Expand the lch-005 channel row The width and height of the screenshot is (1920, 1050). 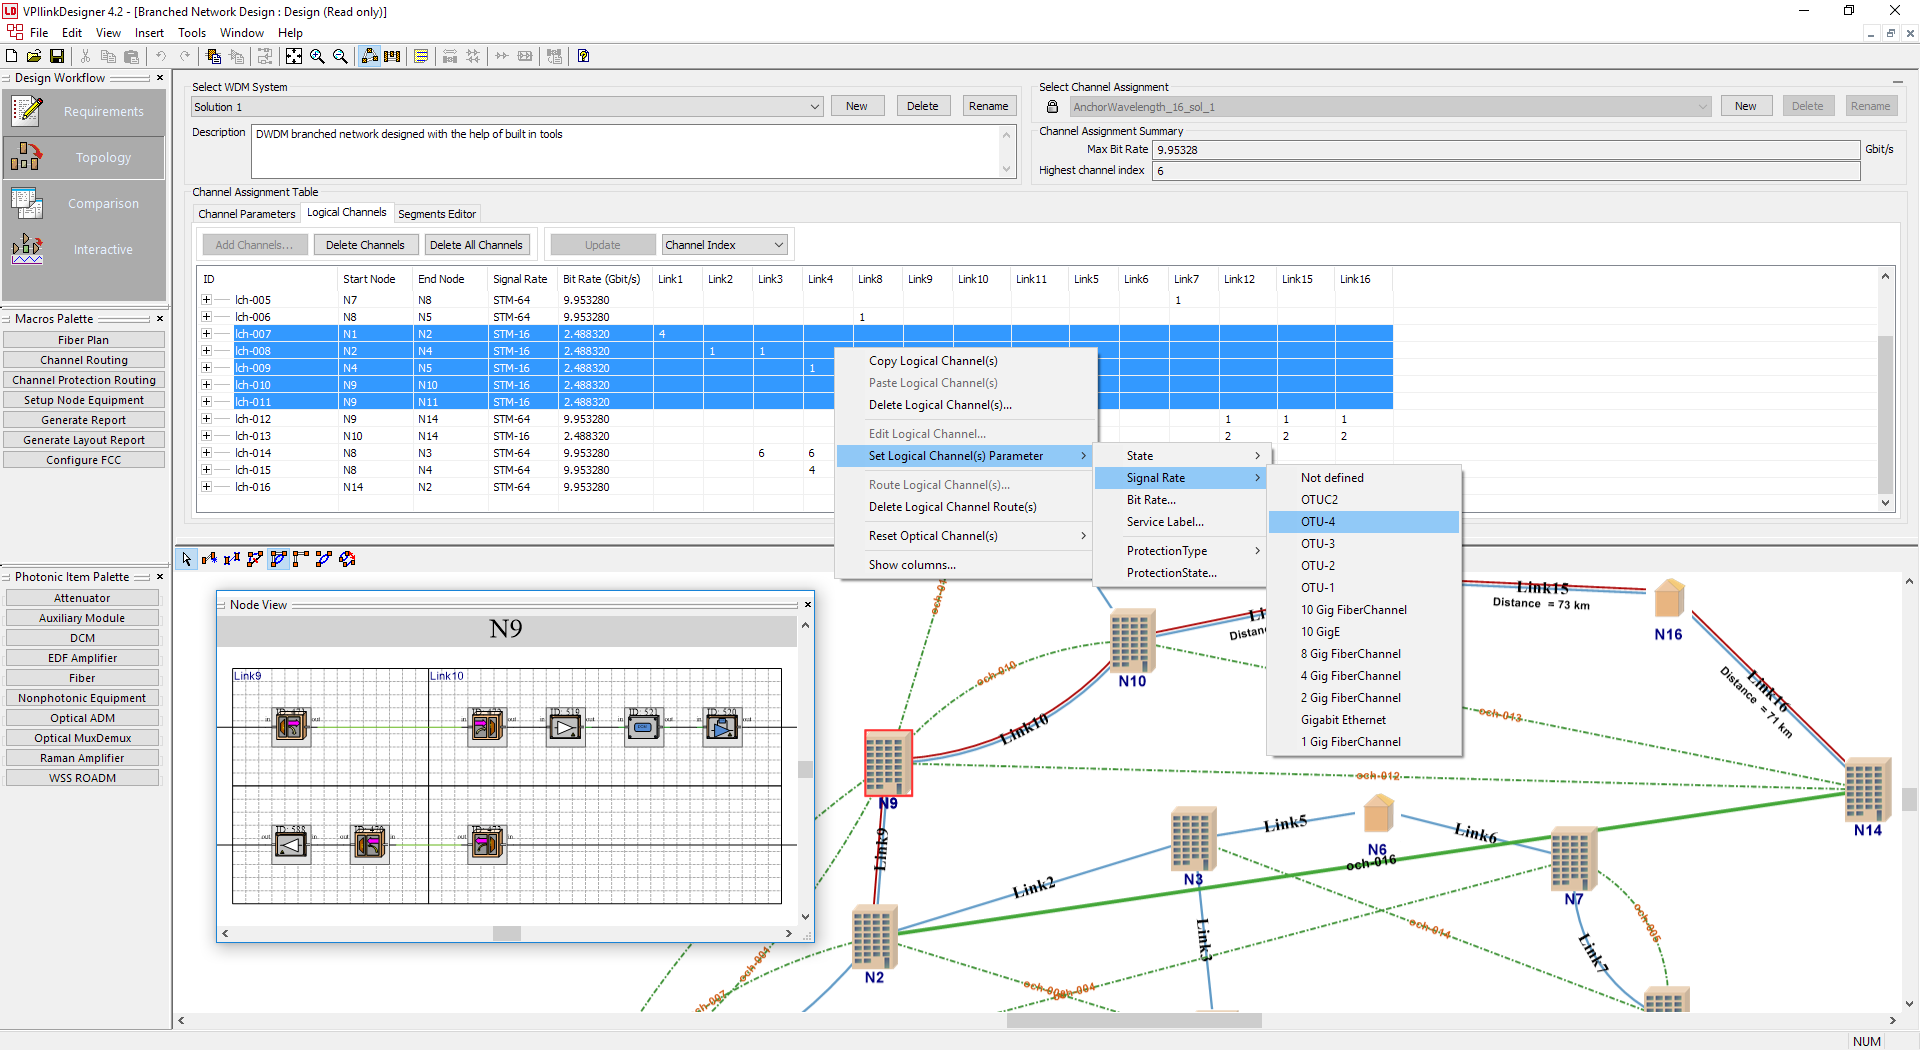[x=206, y=300]
